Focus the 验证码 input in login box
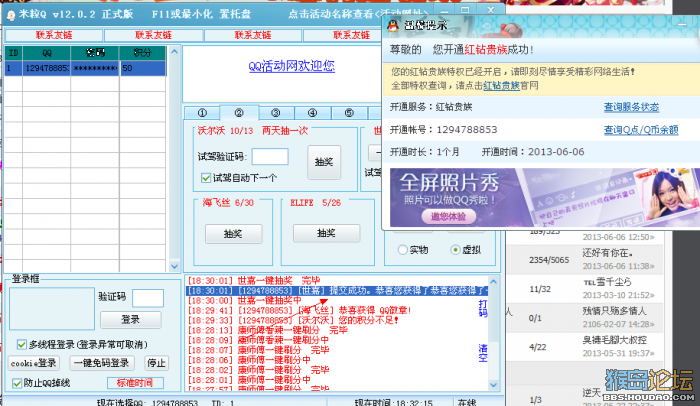The width and height of the screenshot is (700, 406). [x=148, y=298]
